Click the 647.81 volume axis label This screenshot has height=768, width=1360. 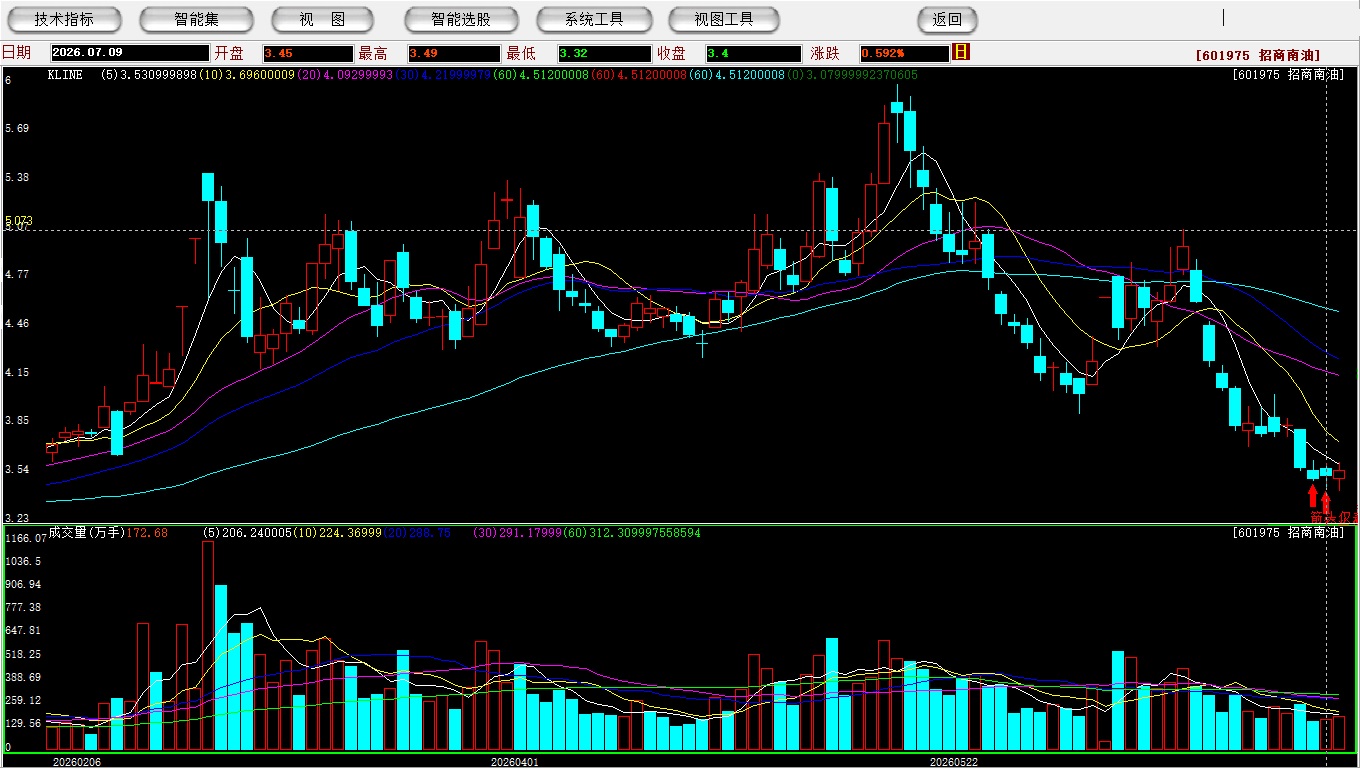coord(22,631)
